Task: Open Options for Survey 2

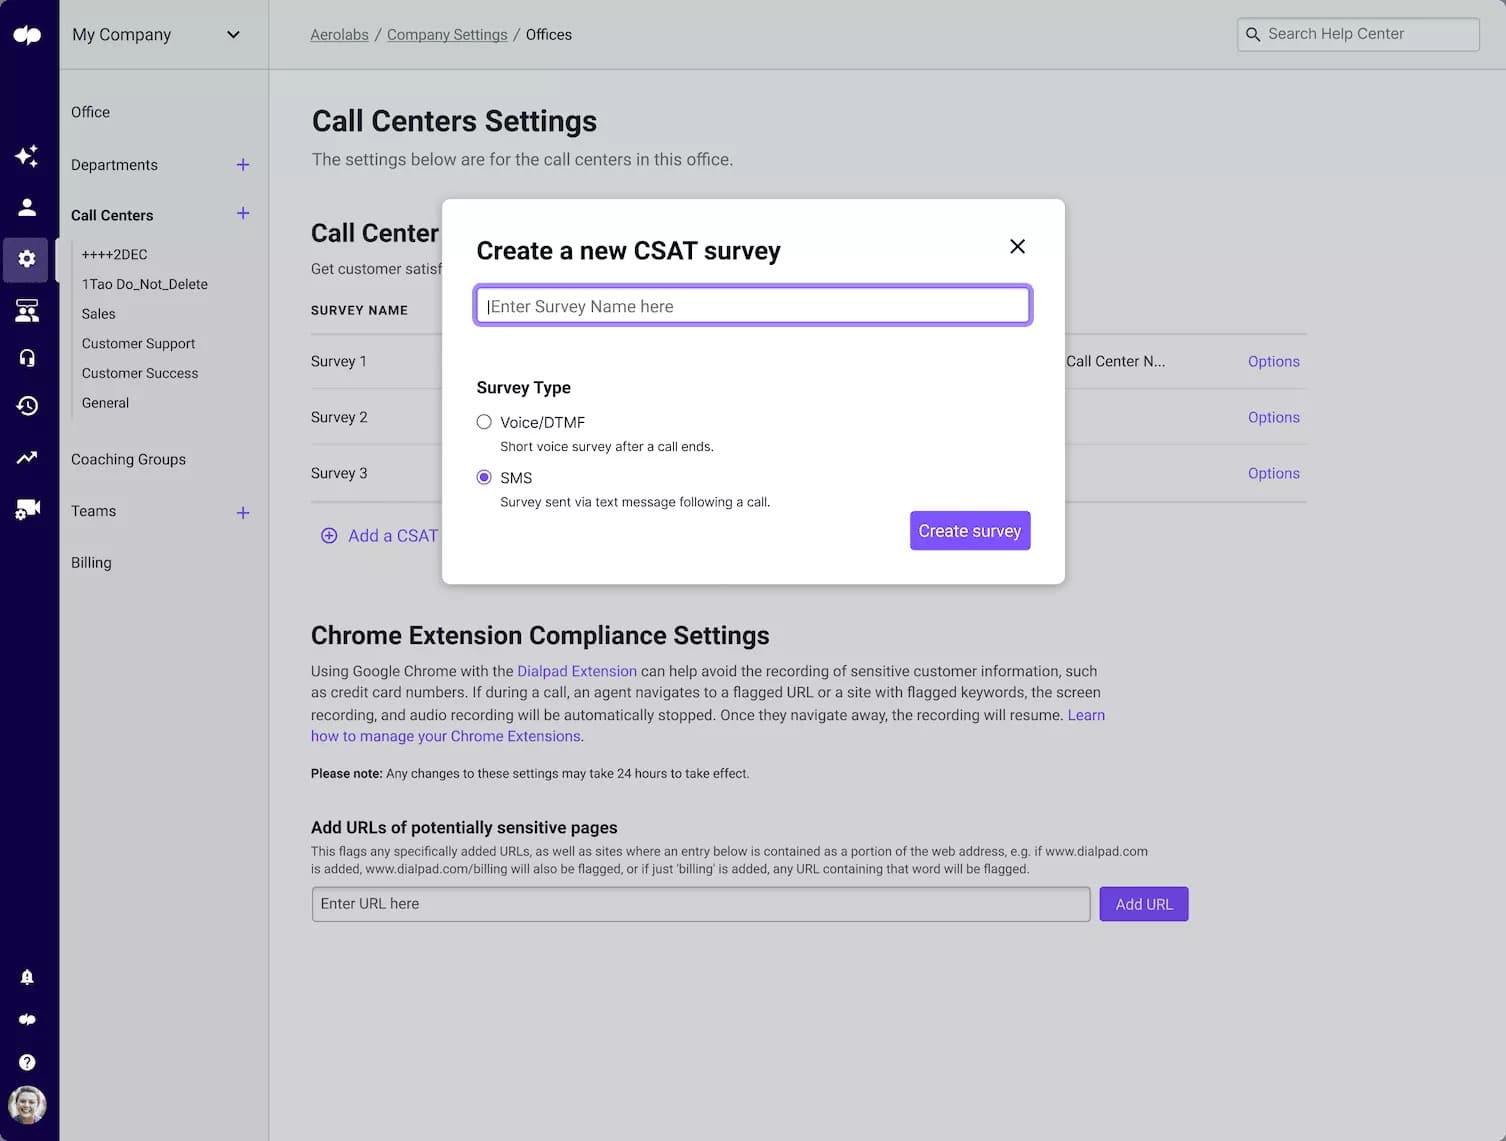Action: click(1273, 417)
